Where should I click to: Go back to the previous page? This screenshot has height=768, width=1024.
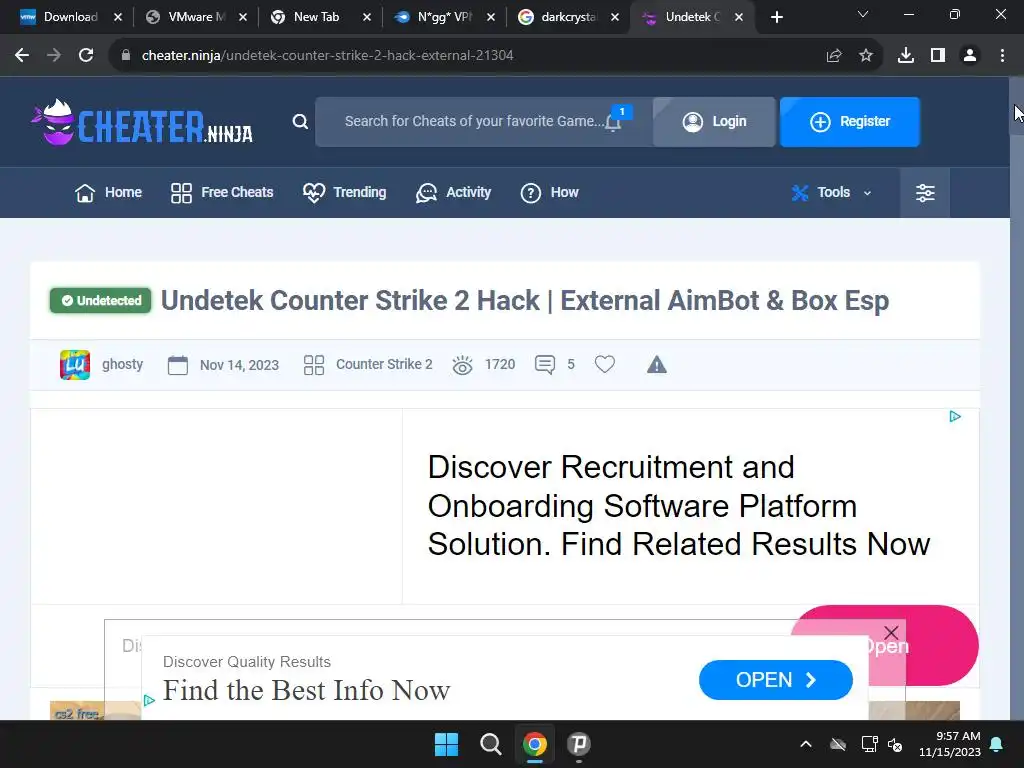(x=22, y=56)
